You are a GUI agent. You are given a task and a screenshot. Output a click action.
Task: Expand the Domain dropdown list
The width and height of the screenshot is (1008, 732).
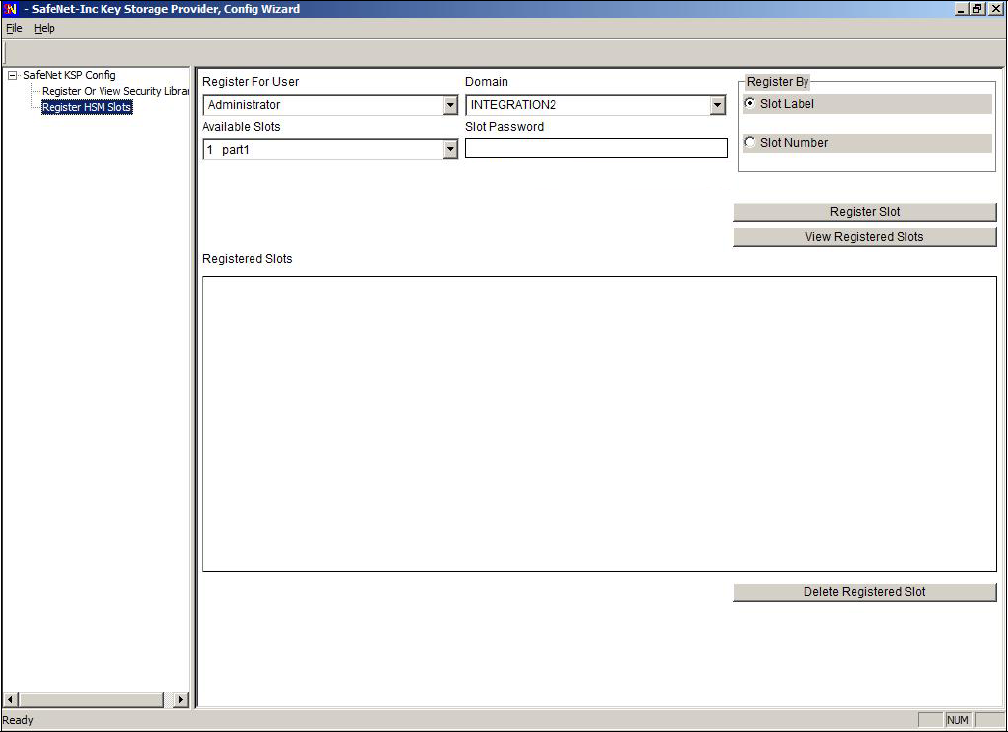click(717, 105)
